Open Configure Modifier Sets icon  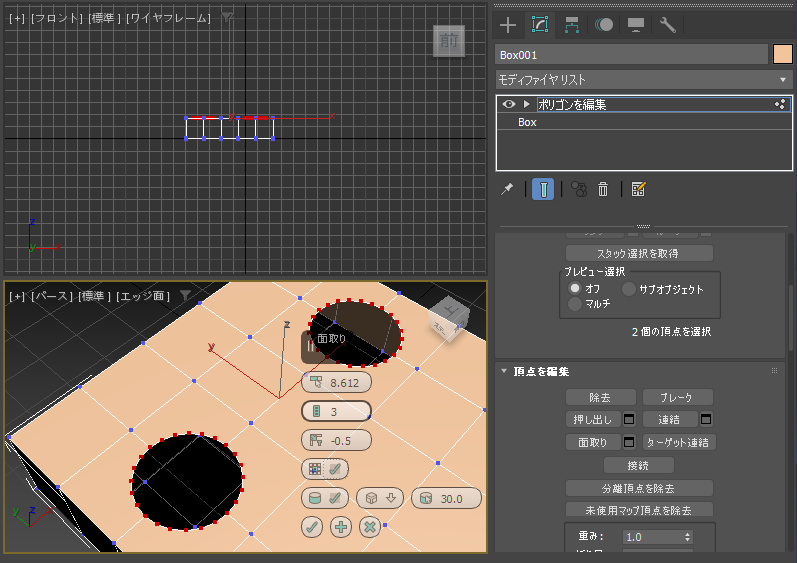tap(638, 190)
